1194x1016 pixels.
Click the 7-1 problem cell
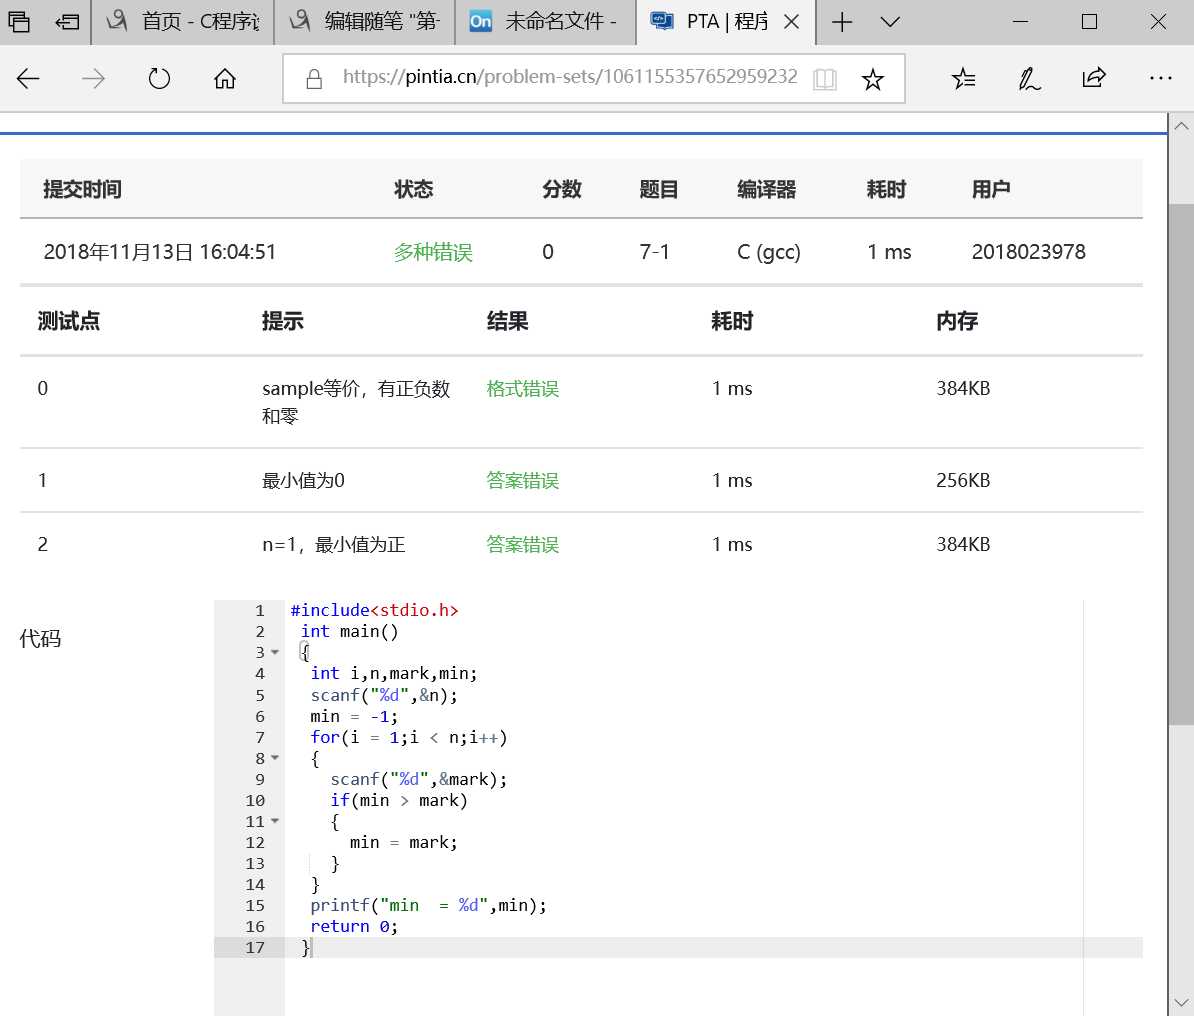654,252
